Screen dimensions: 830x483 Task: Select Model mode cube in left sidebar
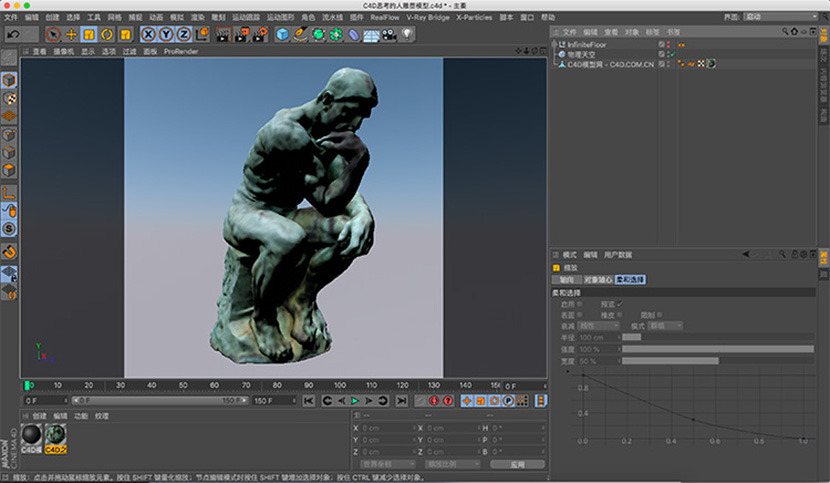pos(9,80)
